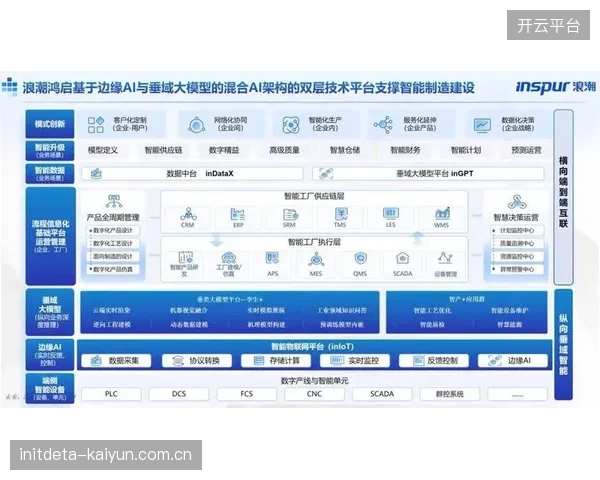This screenshot has height=480, width=600.
Task: Click the 纵向垂域智能 vertical bar
Action: pos(563,344)
